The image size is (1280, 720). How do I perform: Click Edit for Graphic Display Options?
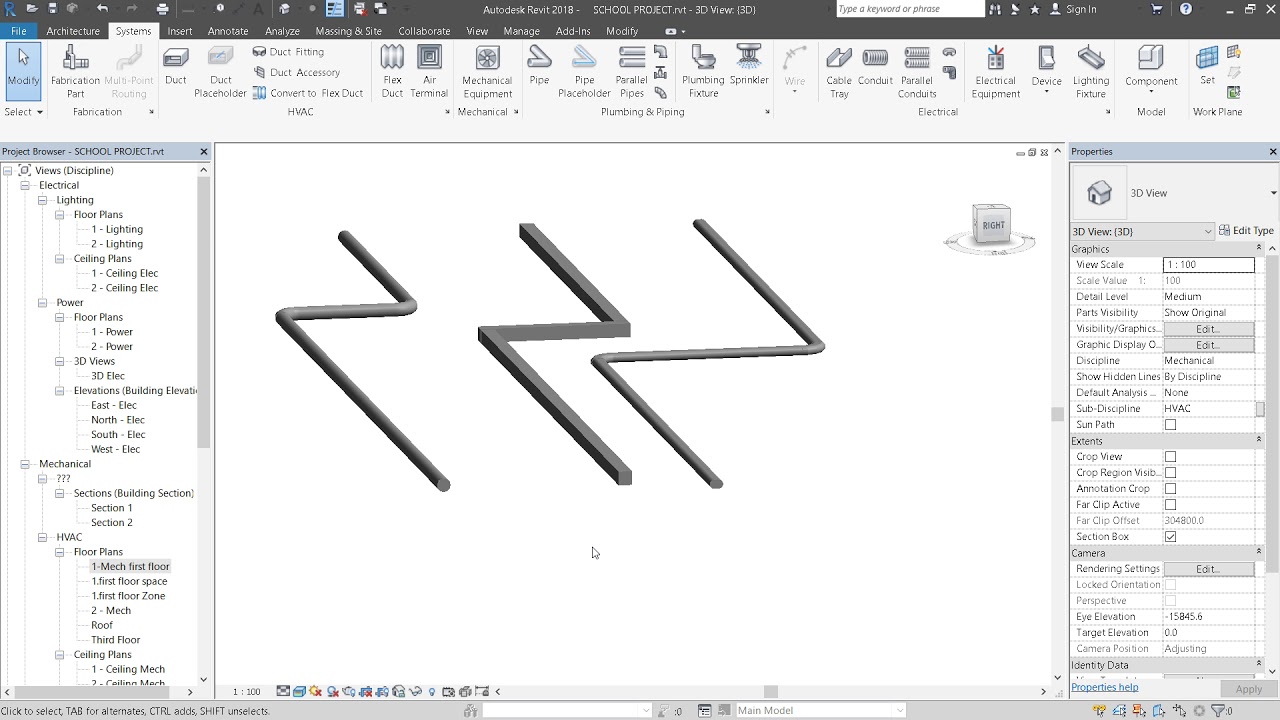click(x=1208, y=345)
